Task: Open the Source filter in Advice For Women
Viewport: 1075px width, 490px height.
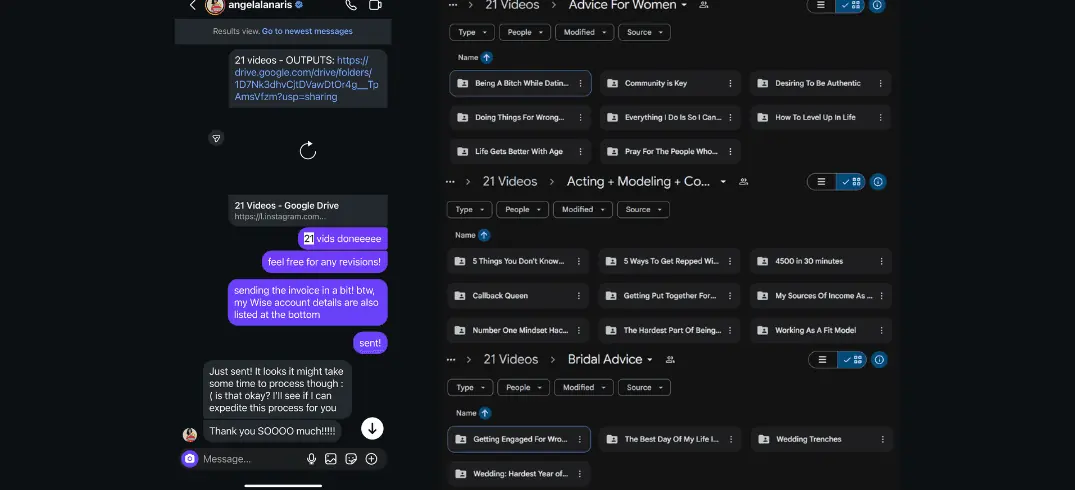Action: point(644,32)
